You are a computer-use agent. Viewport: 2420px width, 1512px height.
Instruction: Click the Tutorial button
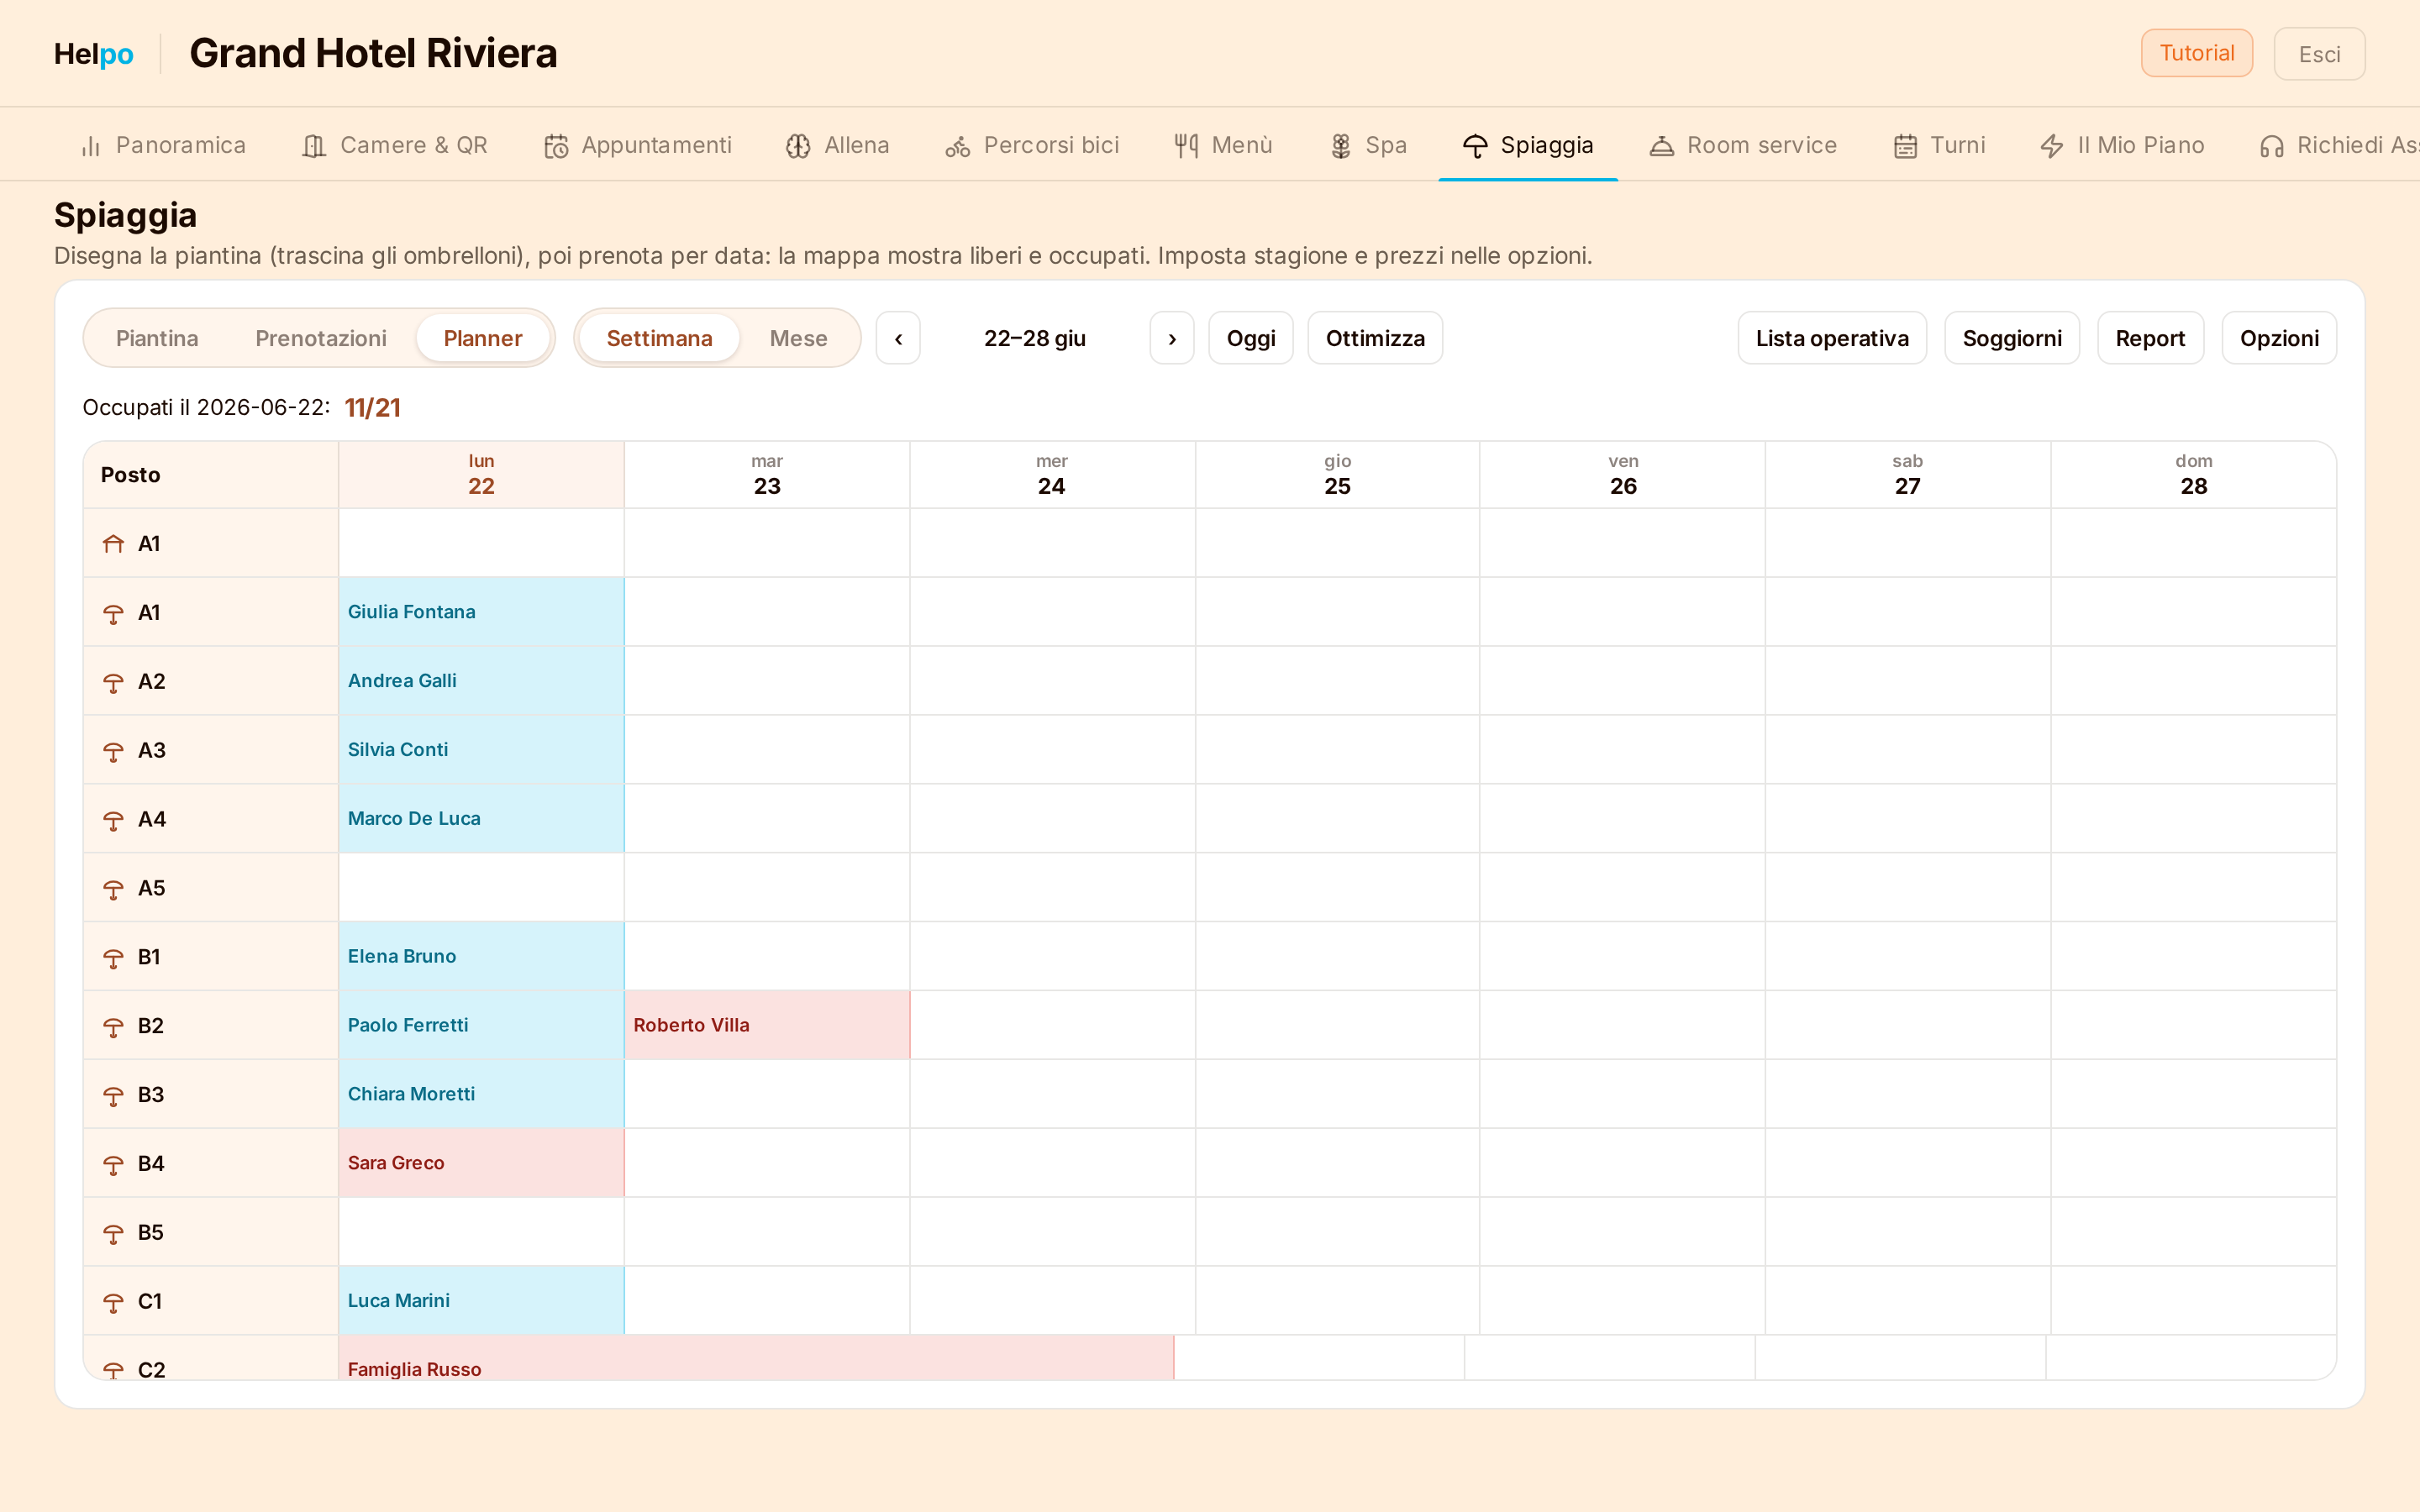click(2196, 53)
